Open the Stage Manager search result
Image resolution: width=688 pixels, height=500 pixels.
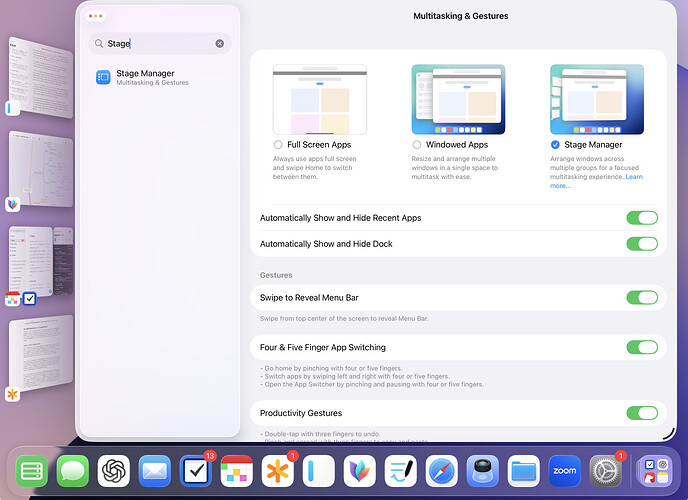point(160,77)
